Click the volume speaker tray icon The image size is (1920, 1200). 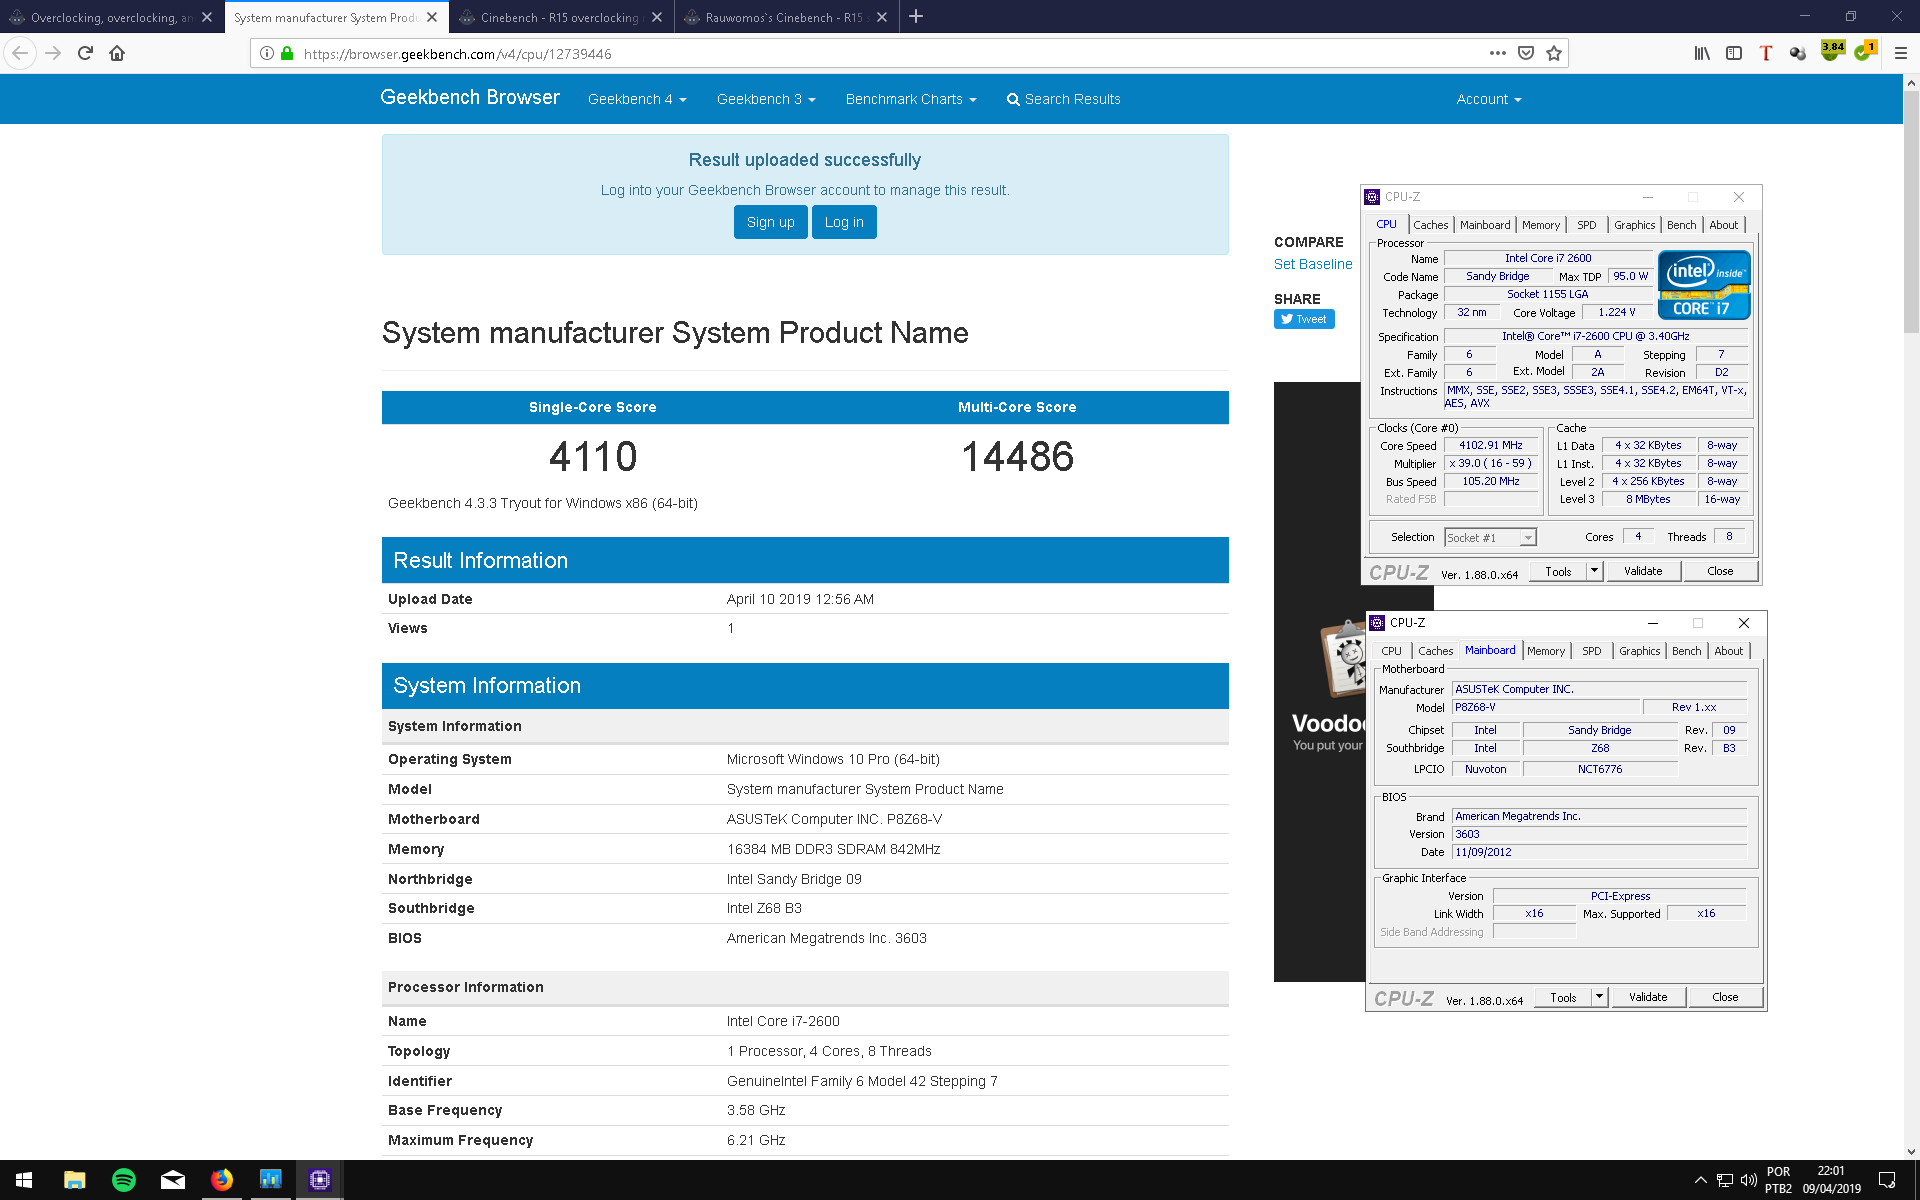1748,1180
